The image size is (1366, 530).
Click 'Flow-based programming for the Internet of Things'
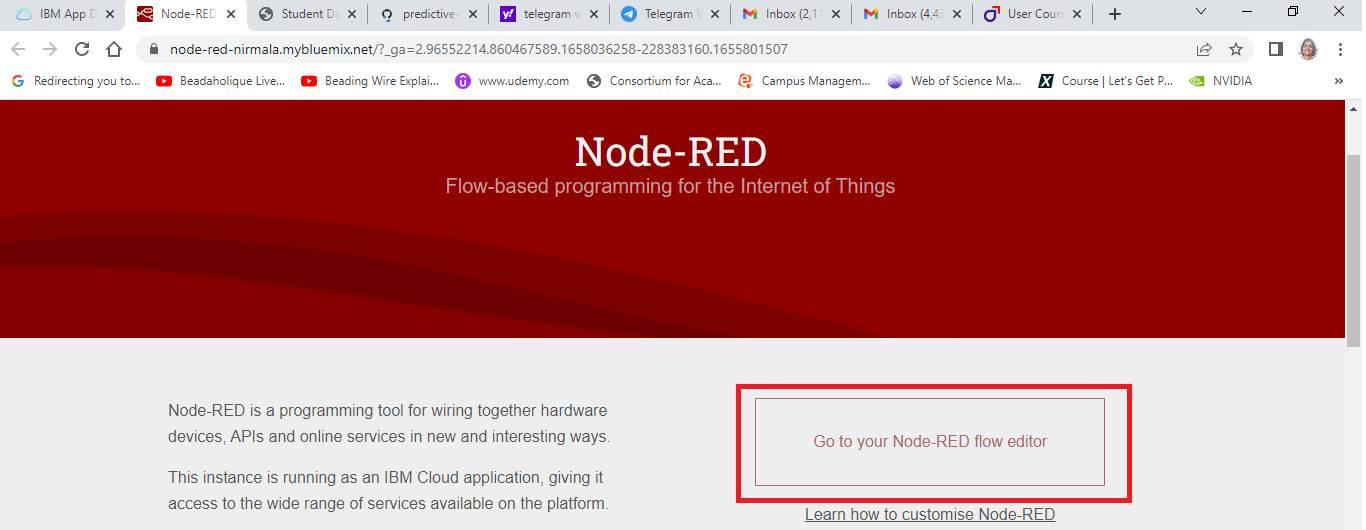(670, 186)
